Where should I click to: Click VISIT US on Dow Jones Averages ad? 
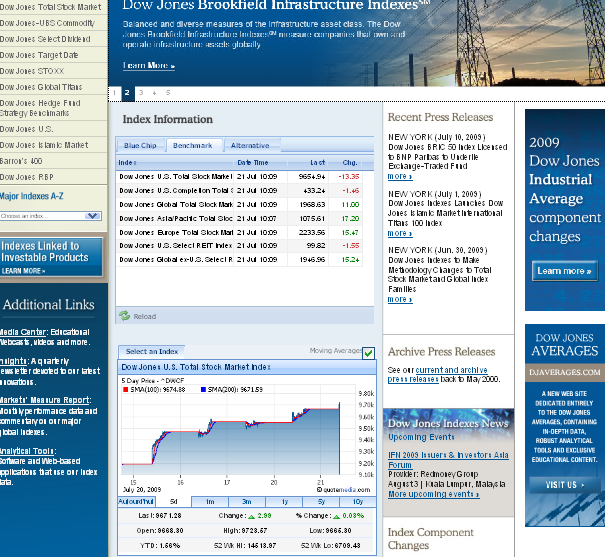564,485
